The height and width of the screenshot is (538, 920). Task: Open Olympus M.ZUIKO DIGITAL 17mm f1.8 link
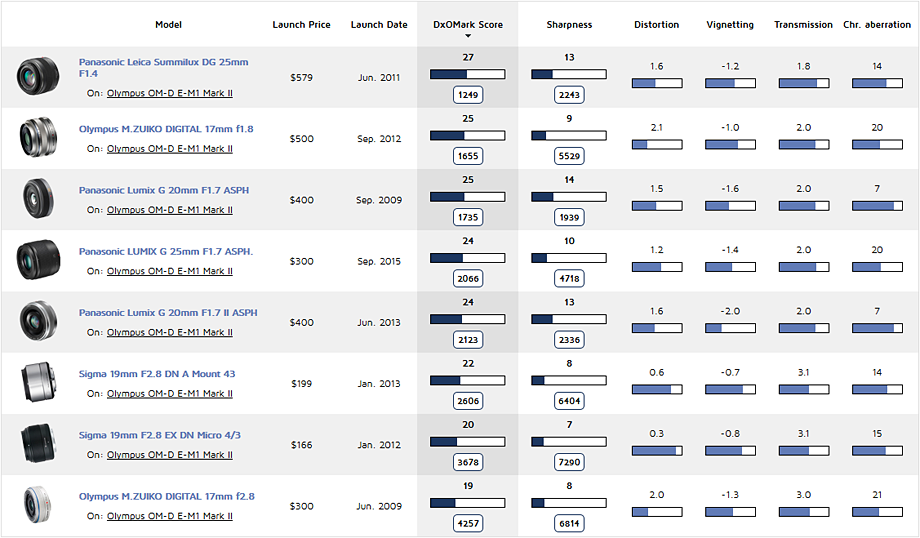click(x=166, y=129)
